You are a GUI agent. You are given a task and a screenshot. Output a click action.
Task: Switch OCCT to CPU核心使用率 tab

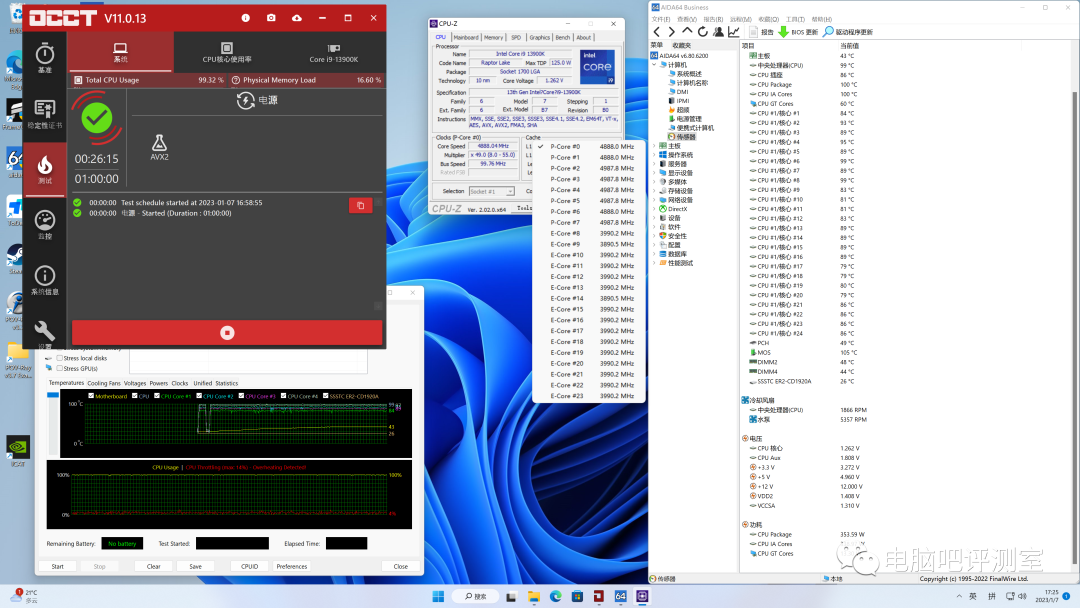(x=227, y=52)
